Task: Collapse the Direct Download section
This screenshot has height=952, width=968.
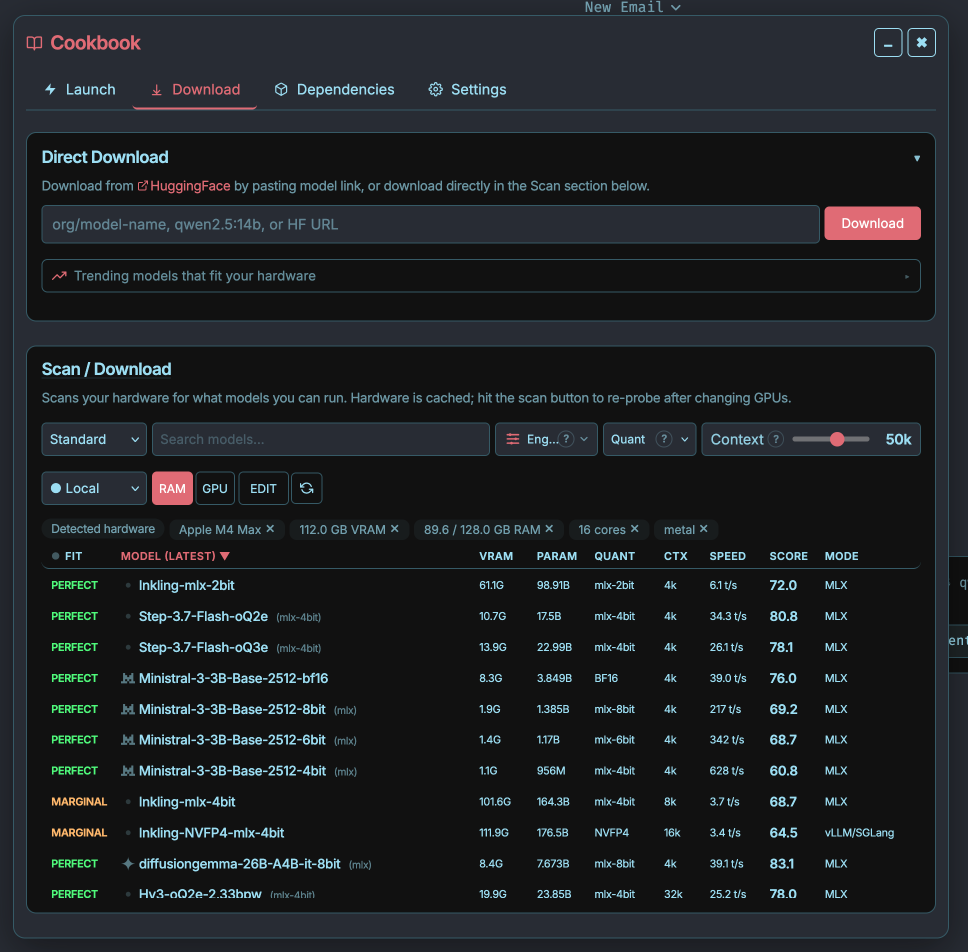Action: coord(917,158)
